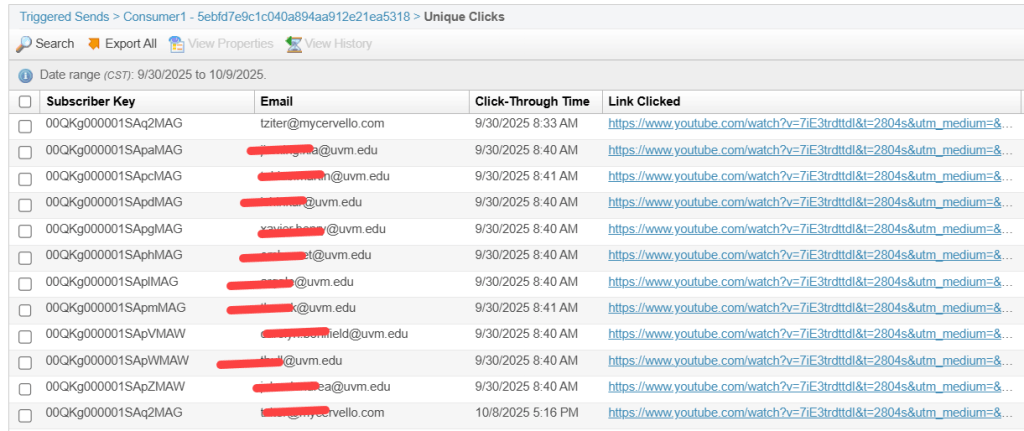Screen dimensions: 1024x431
Task: Click the Export All icon
Action: tap(94, 44)
